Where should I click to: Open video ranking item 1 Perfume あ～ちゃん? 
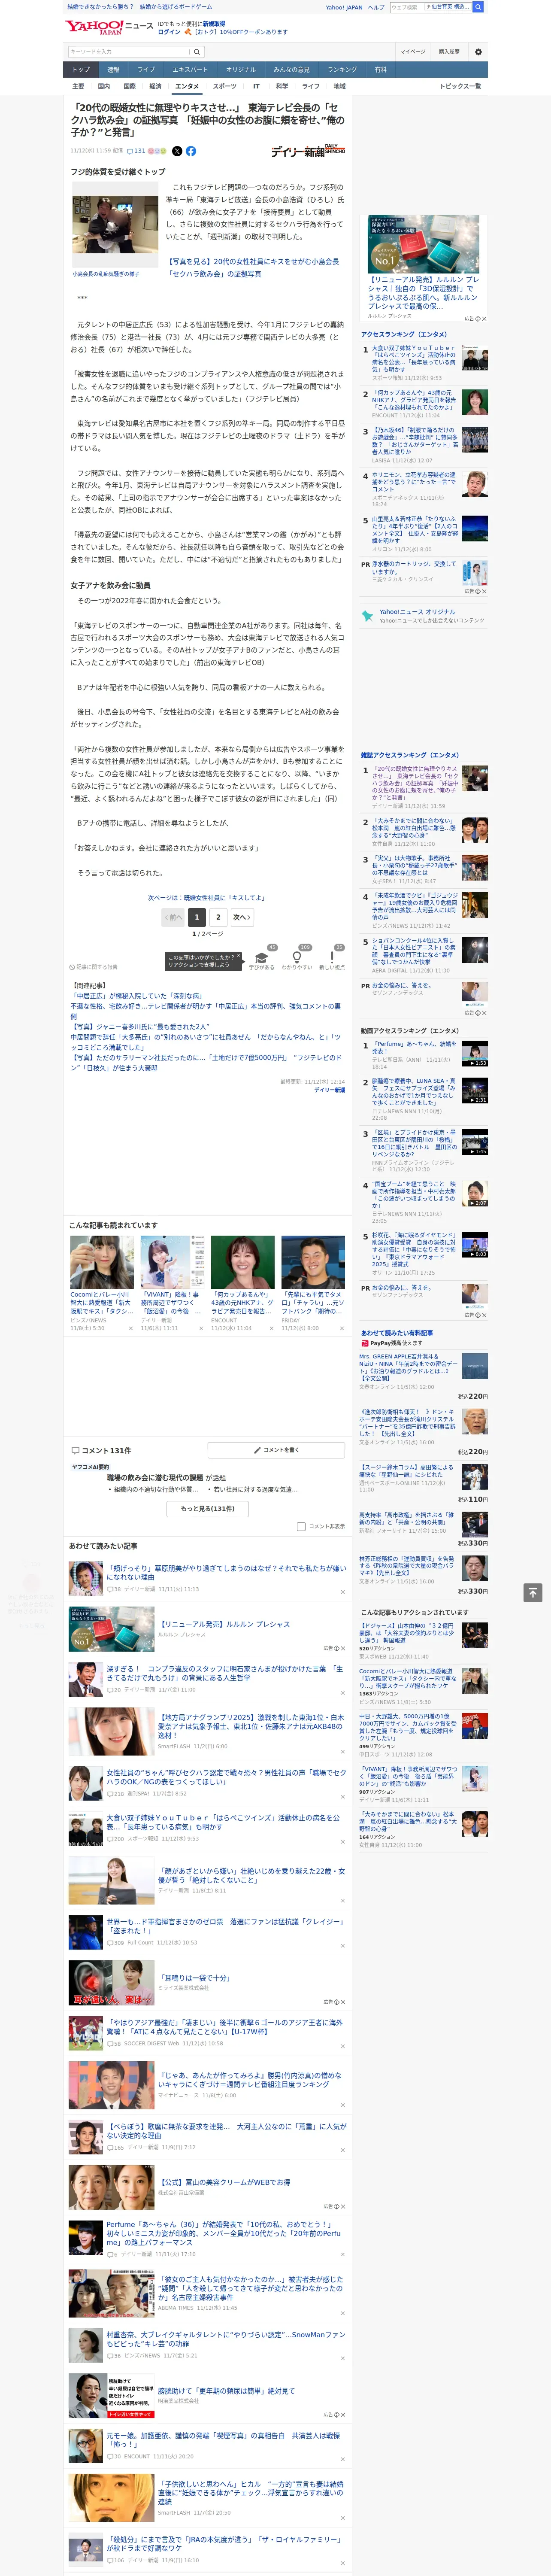pos(414,1048)
